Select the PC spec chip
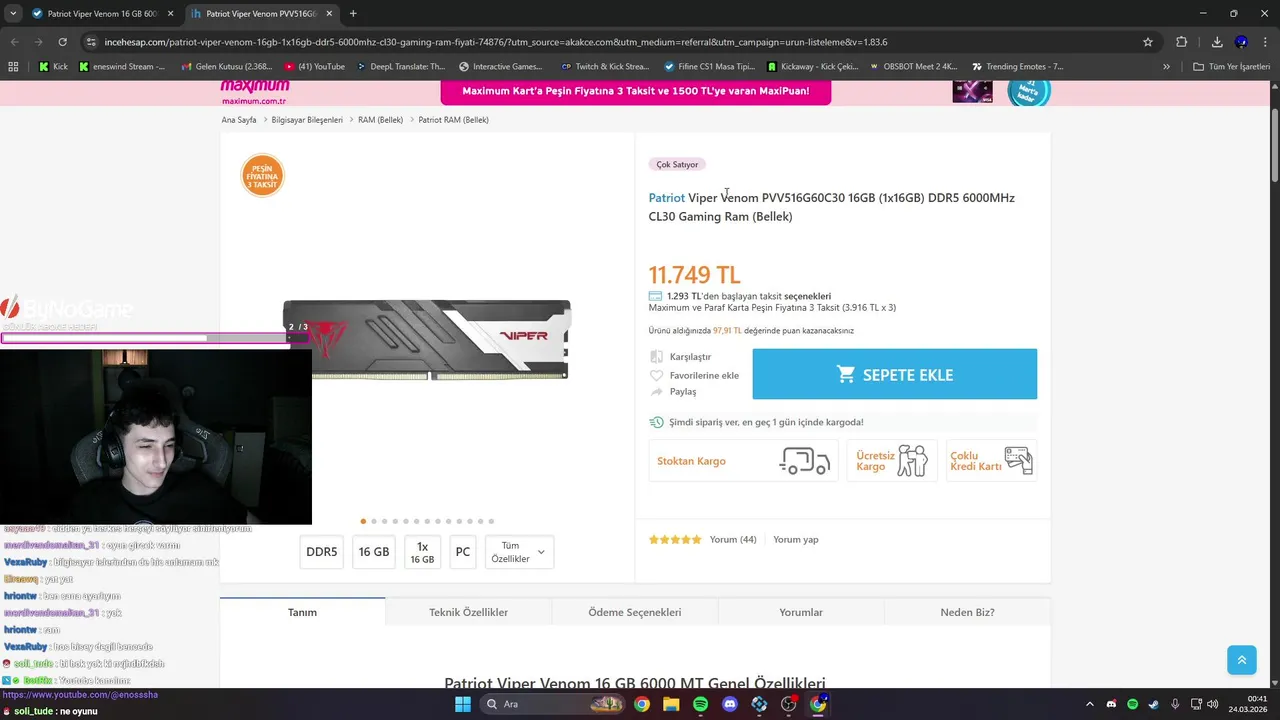Viewport: 1280px width, 720px height. click(462, 552)
